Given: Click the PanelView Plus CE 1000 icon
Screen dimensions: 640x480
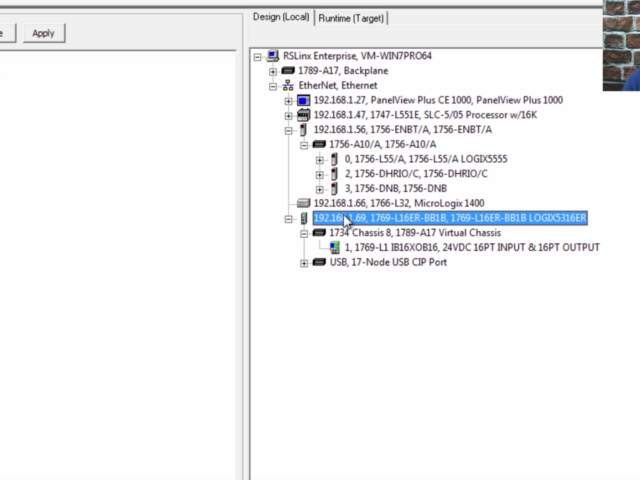Looking at the screenshot, I should (x=303, y=100).
